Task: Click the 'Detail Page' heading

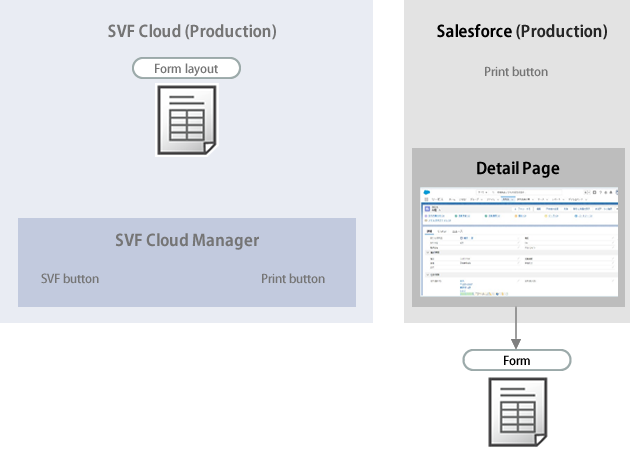Action: click(518, 168)
